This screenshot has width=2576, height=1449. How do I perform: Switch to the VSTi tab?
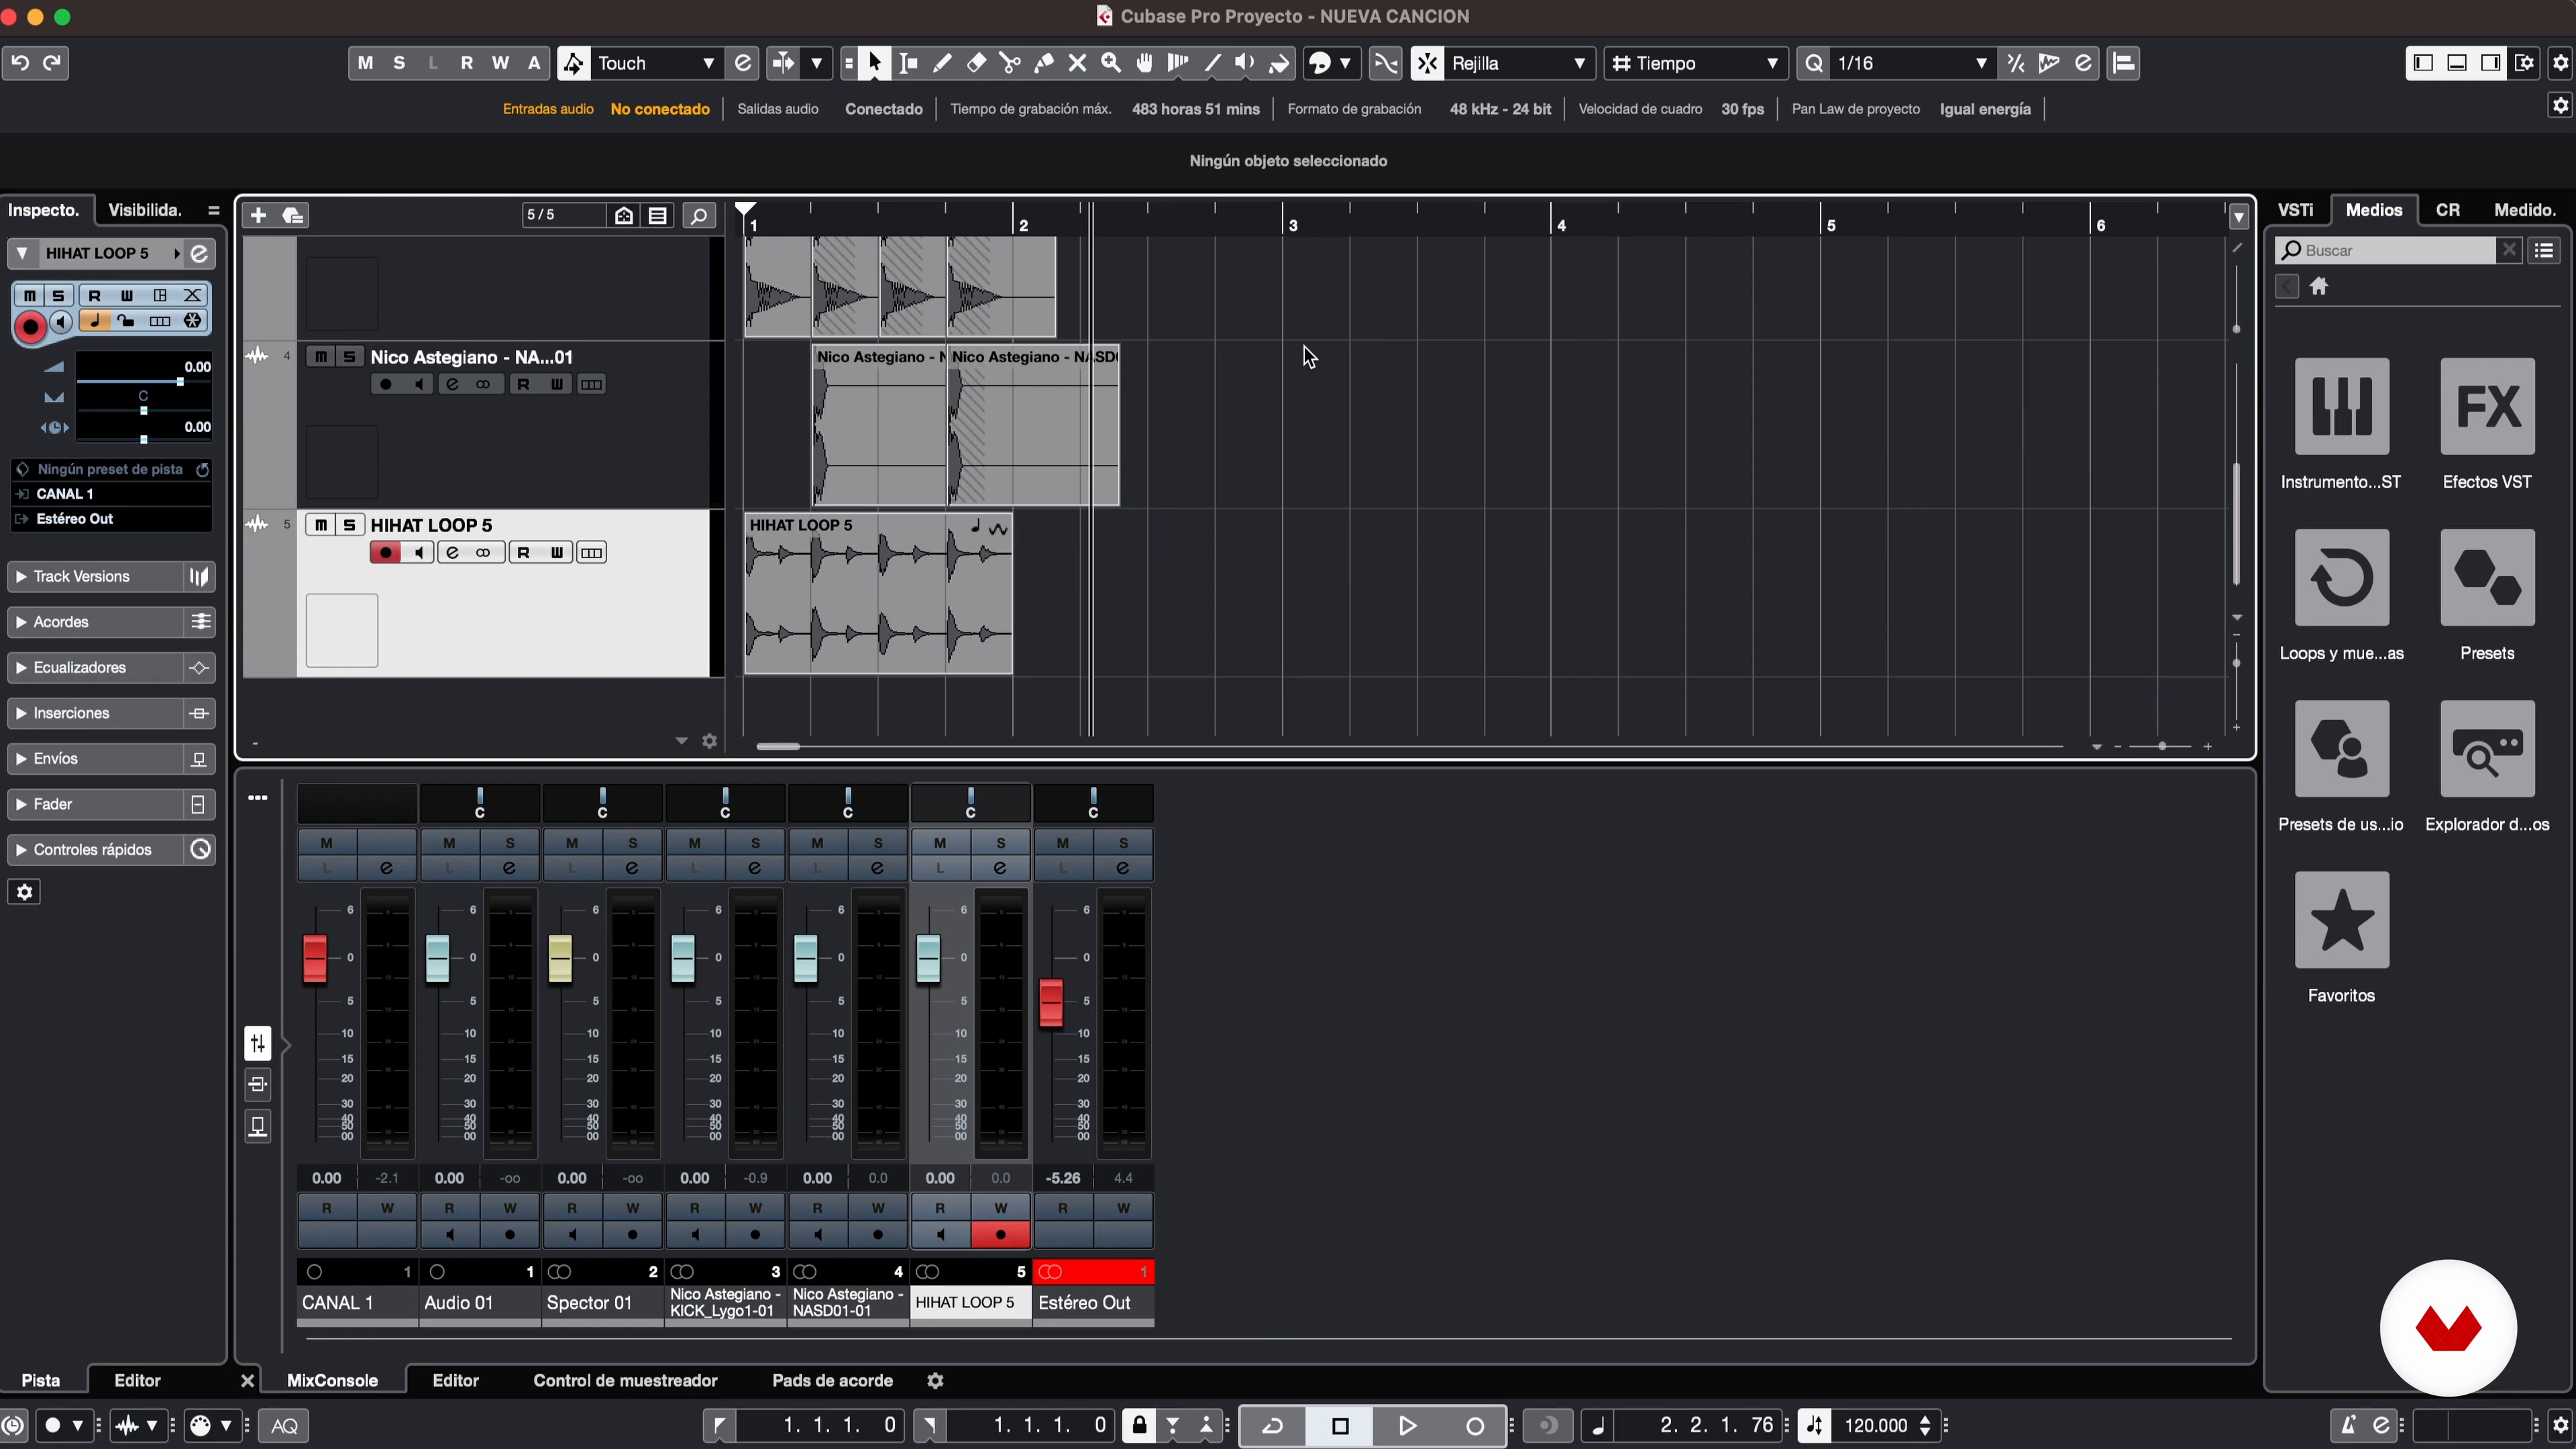click(x=2296, y=210)
